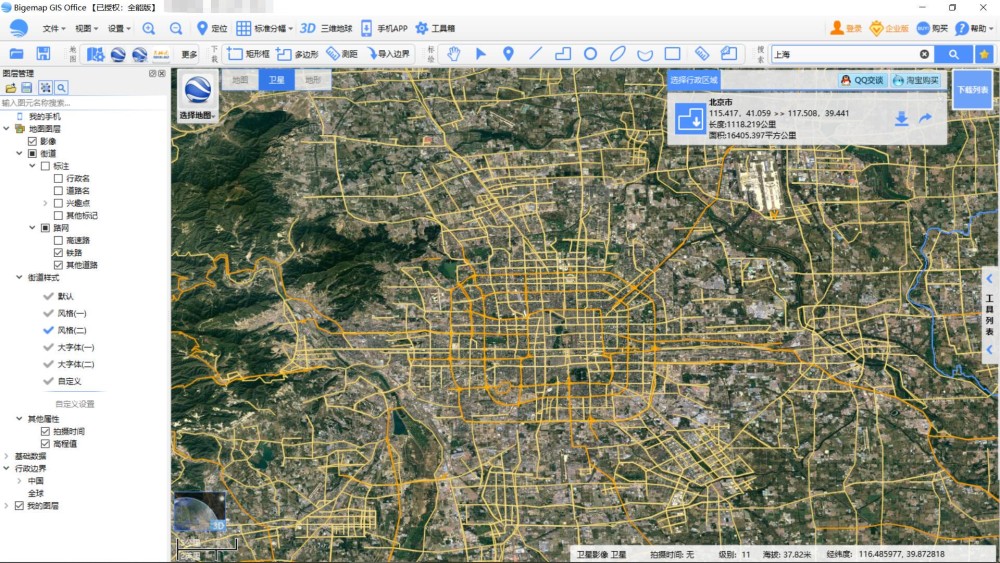
Task: Expand the 基础数据 tree node
Action: (x=6, y=456)
